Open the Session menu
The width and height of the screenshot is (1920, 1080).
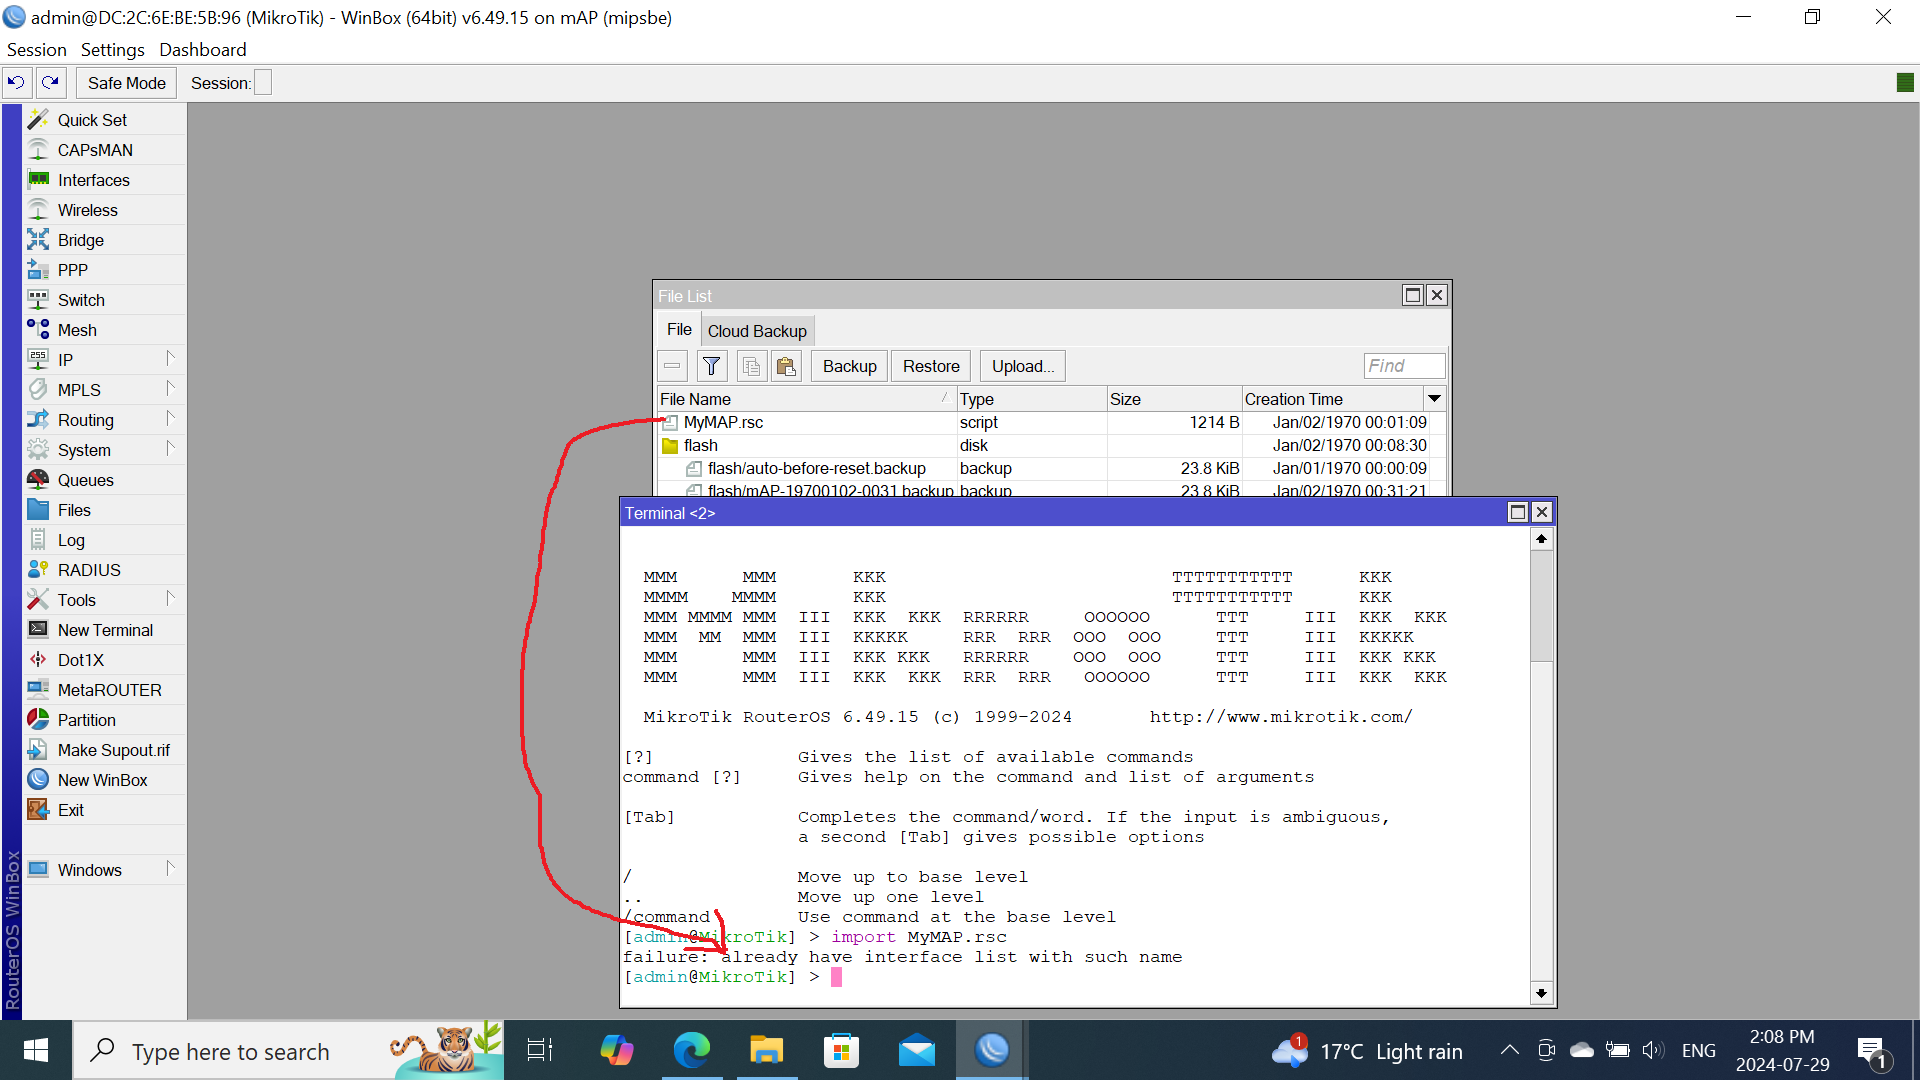click(x=37, y=49)
